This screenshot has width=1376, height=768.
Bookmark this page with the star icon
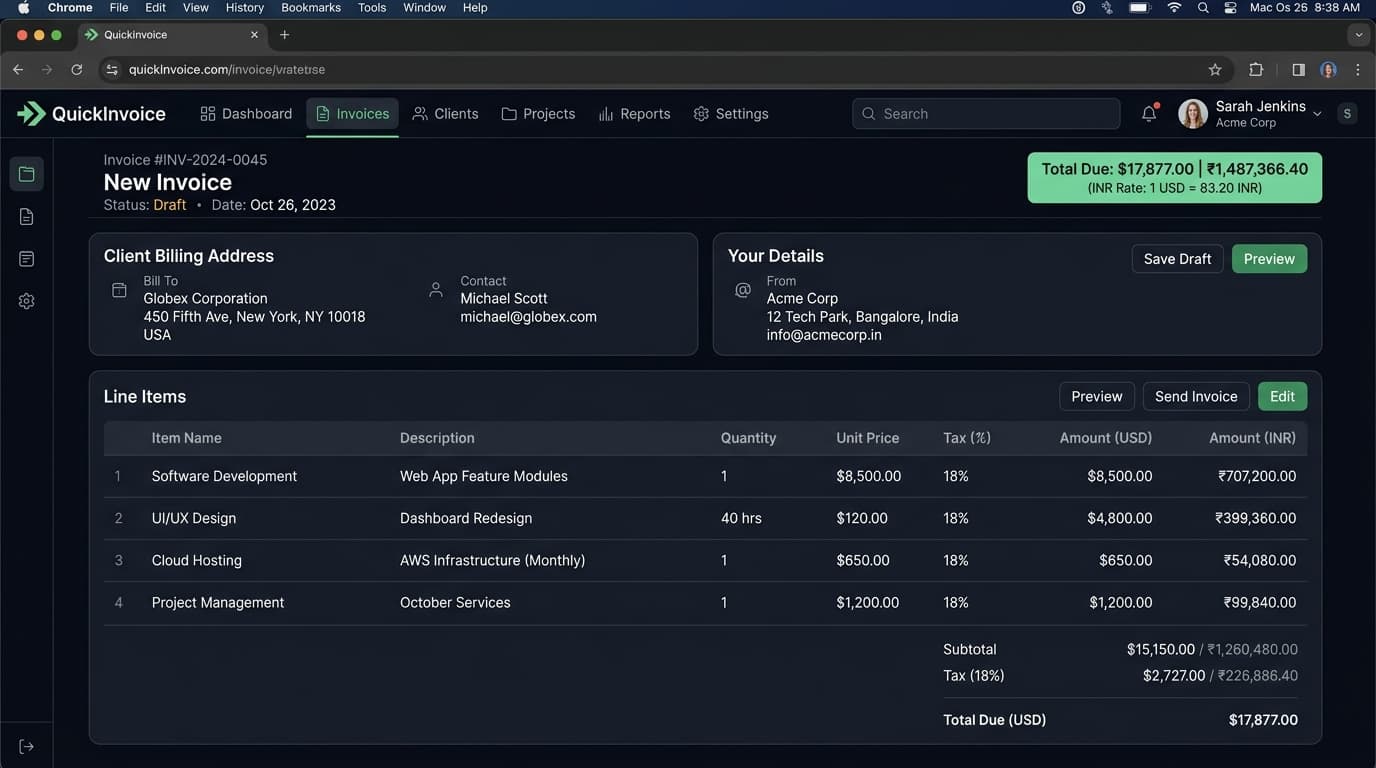tap(1215, 70)
